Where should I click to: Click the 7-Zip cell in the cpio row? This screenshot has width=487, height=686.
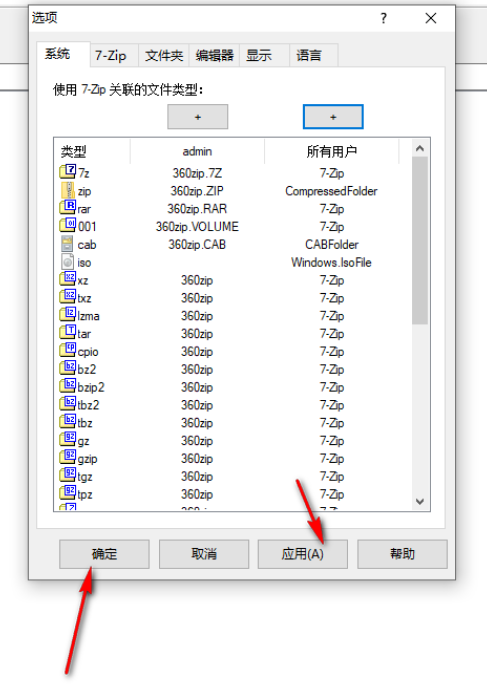click(332, 351)
